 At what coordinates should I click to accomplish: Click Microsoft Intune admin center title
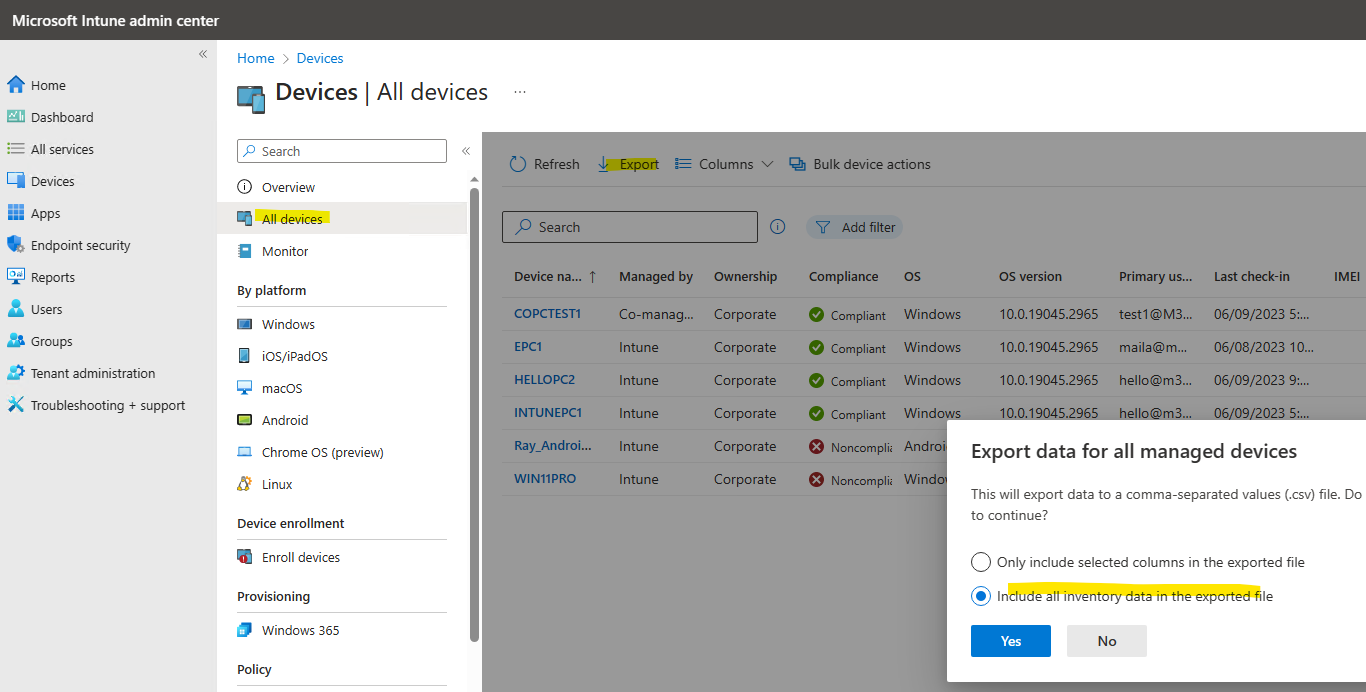click(x=116, y=20)
